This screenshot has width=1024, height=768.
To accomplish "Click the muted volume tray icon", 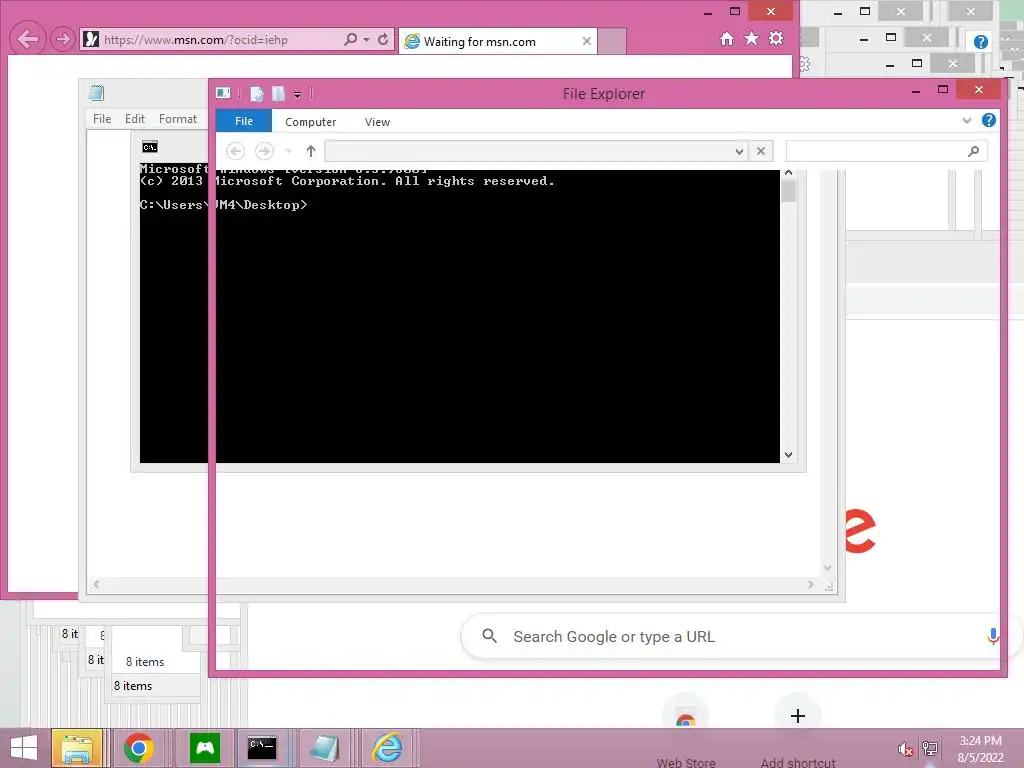I will pyautogui.click(x=905, y=749).
